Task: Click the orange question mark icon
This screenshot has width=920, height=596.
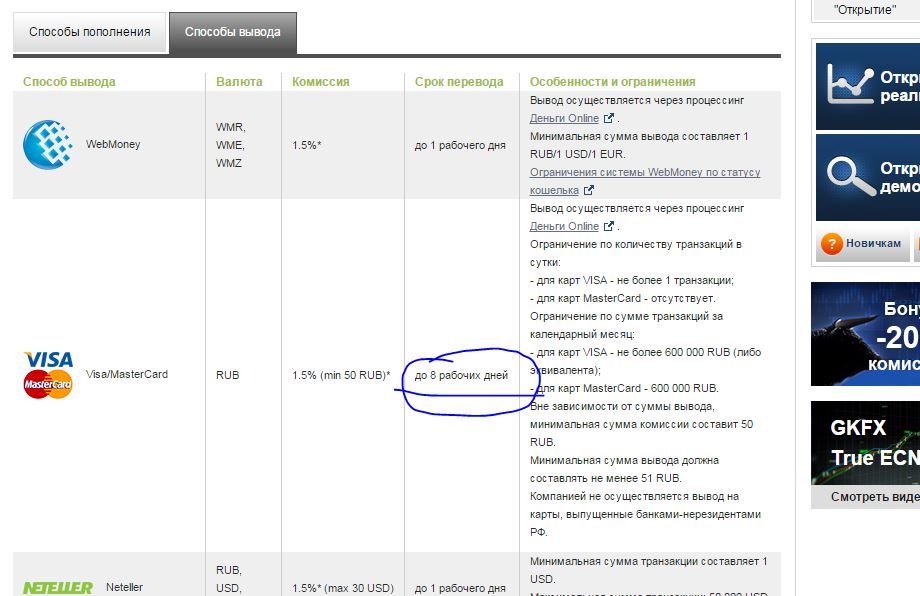Action: coord(832,243)
